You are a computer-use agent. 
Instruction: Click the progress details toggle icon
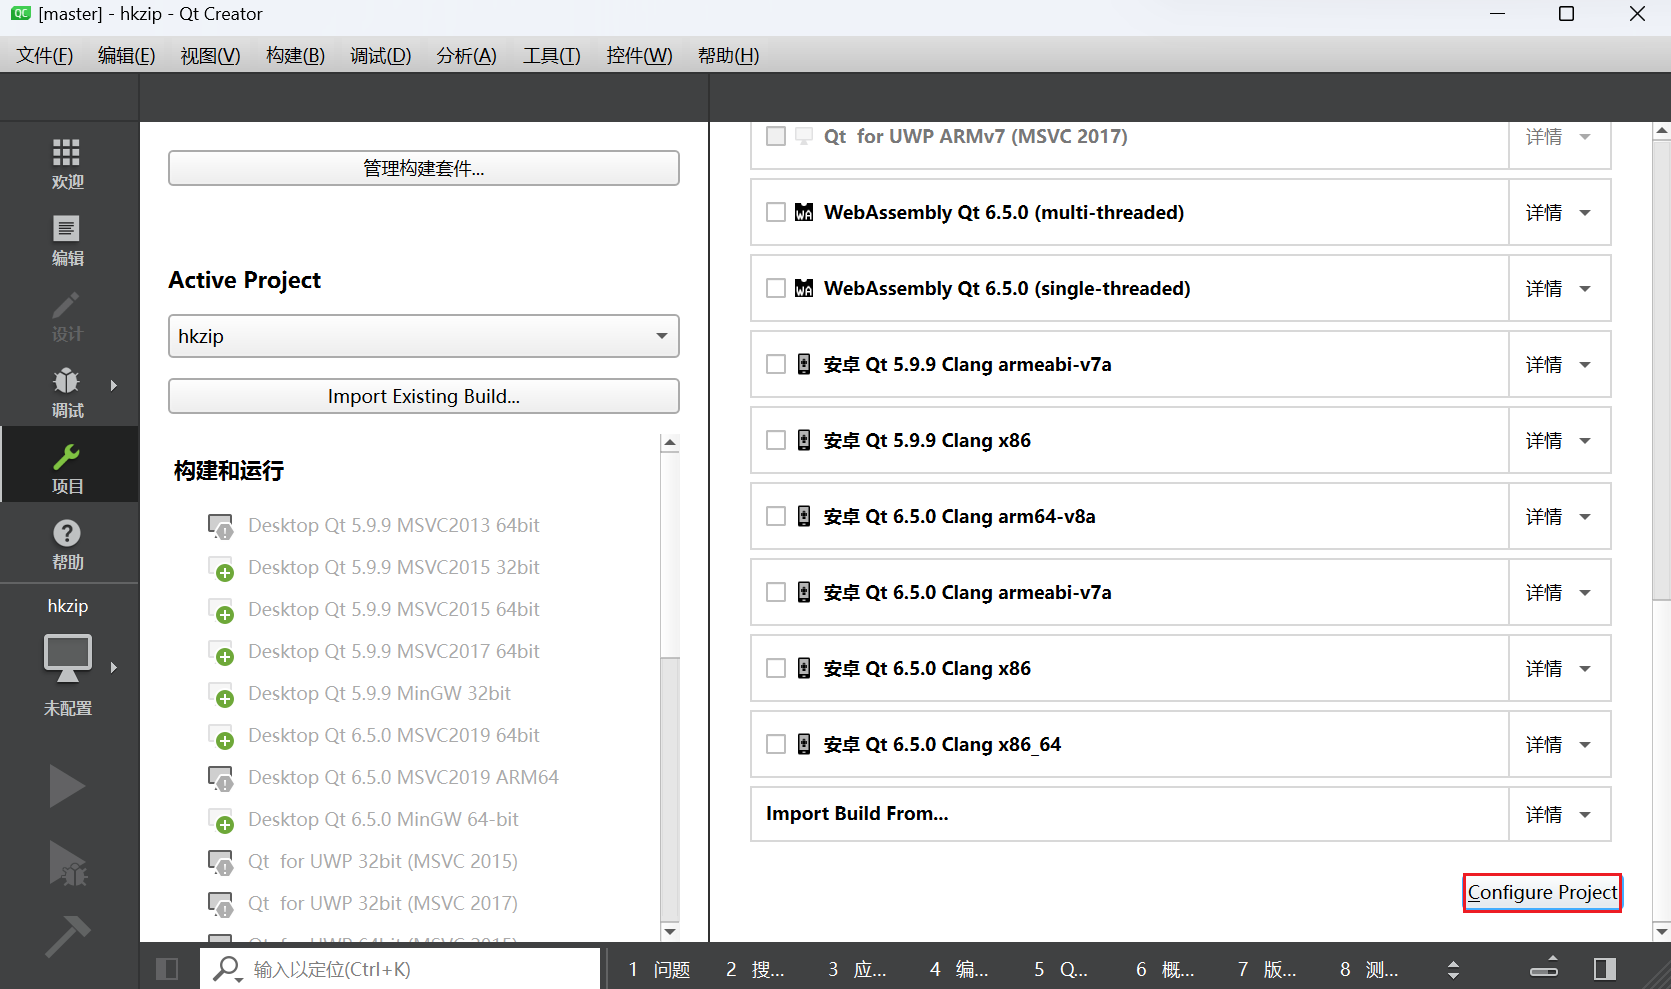coord(1544,966)
